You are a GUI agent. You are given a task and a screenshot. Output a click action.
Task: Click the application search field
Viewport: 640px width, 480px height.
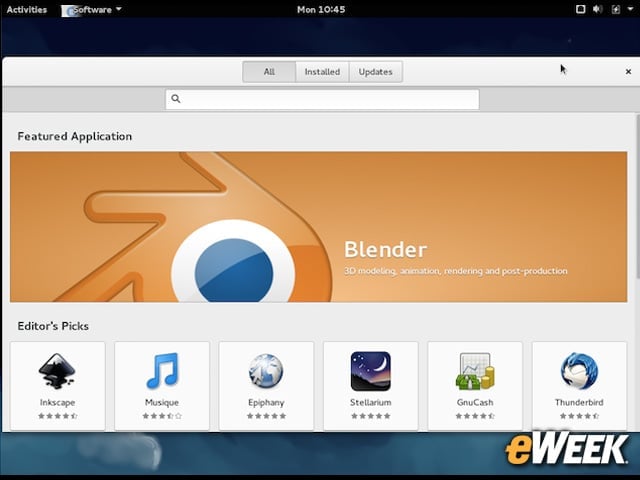click(x=322, y=99)
